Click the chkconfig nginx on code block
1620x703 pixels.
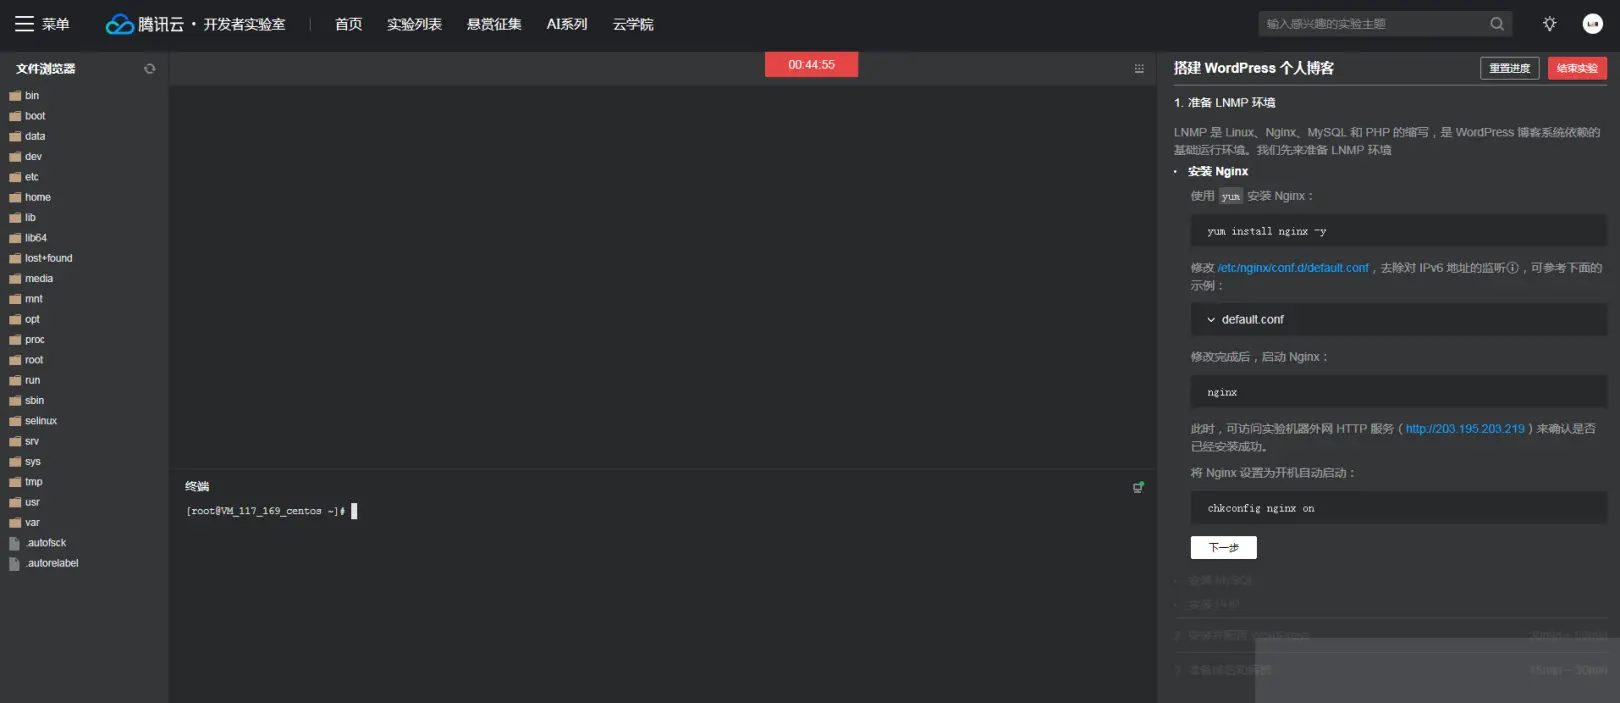click(x=1398, y=508)
